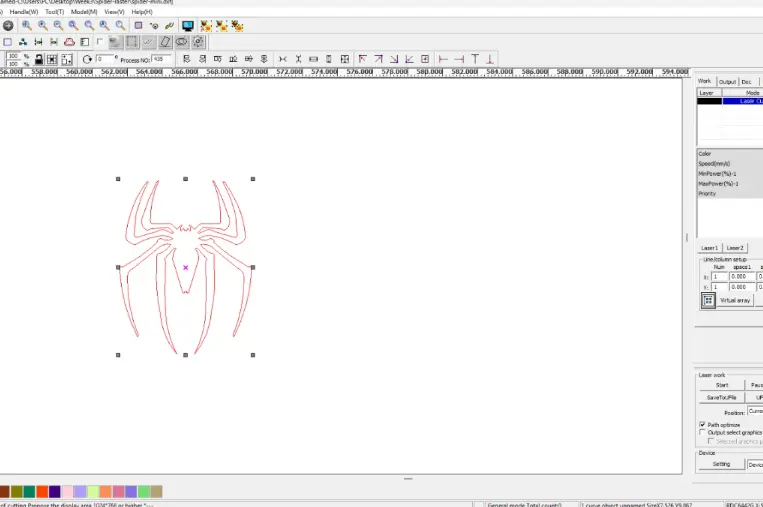Screen dimensions: 763x507
Task: Click the horizontal spacing icon with inward arrows
Action: [283, 59]
